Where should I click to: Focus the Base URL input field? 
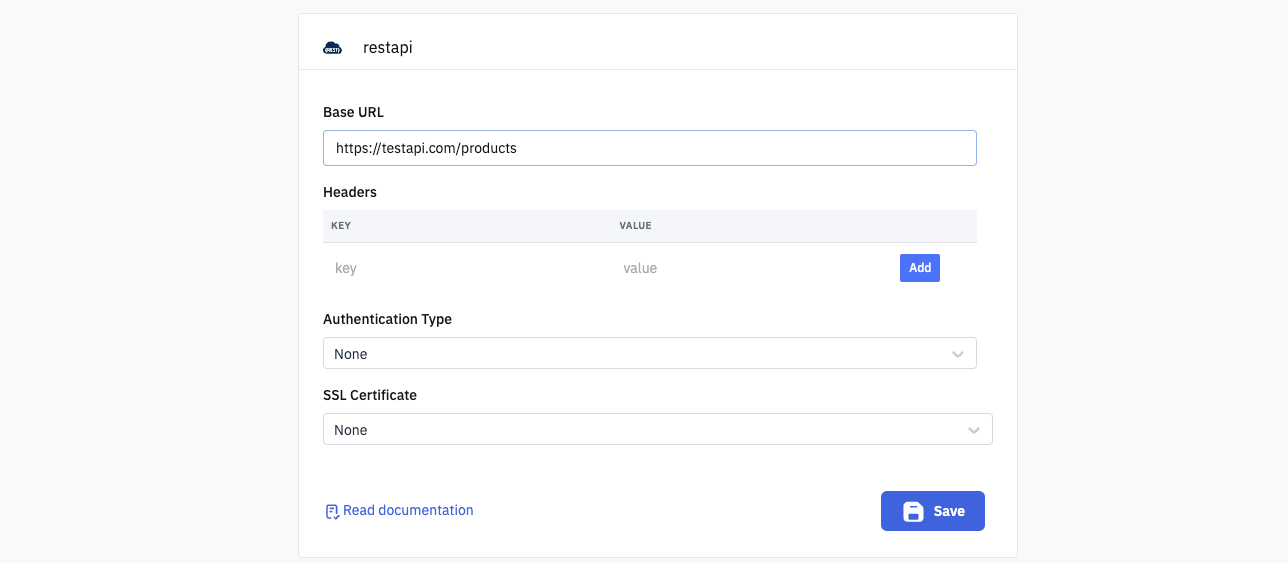(x=649, y=148)
